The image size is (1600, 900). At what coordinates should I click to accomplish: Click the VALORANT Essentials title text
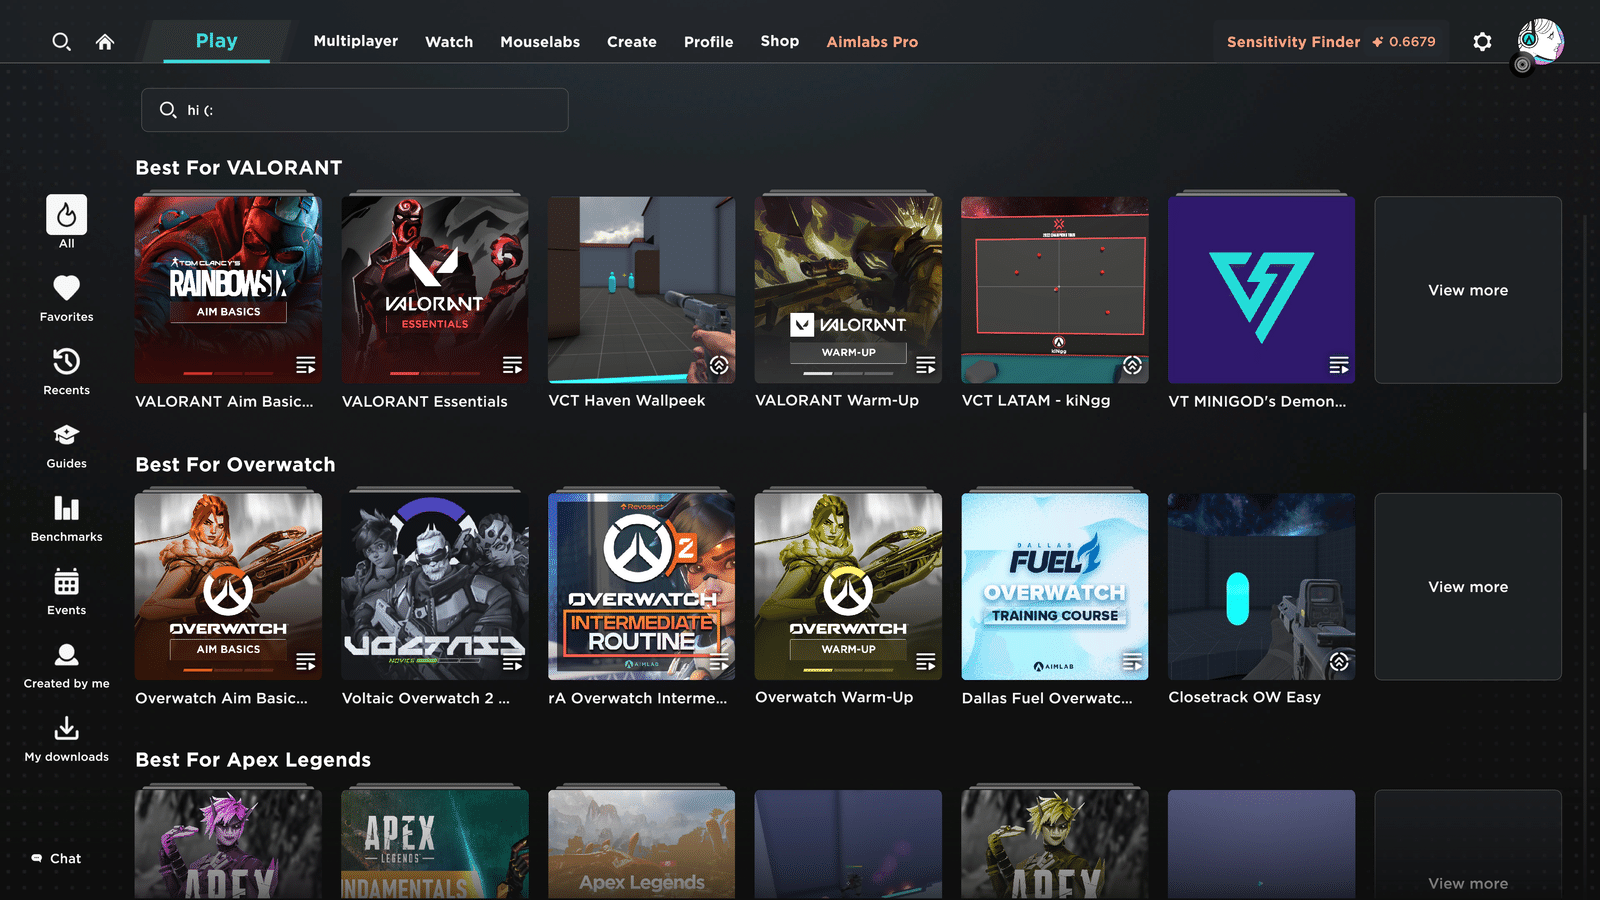click(425, 401)
